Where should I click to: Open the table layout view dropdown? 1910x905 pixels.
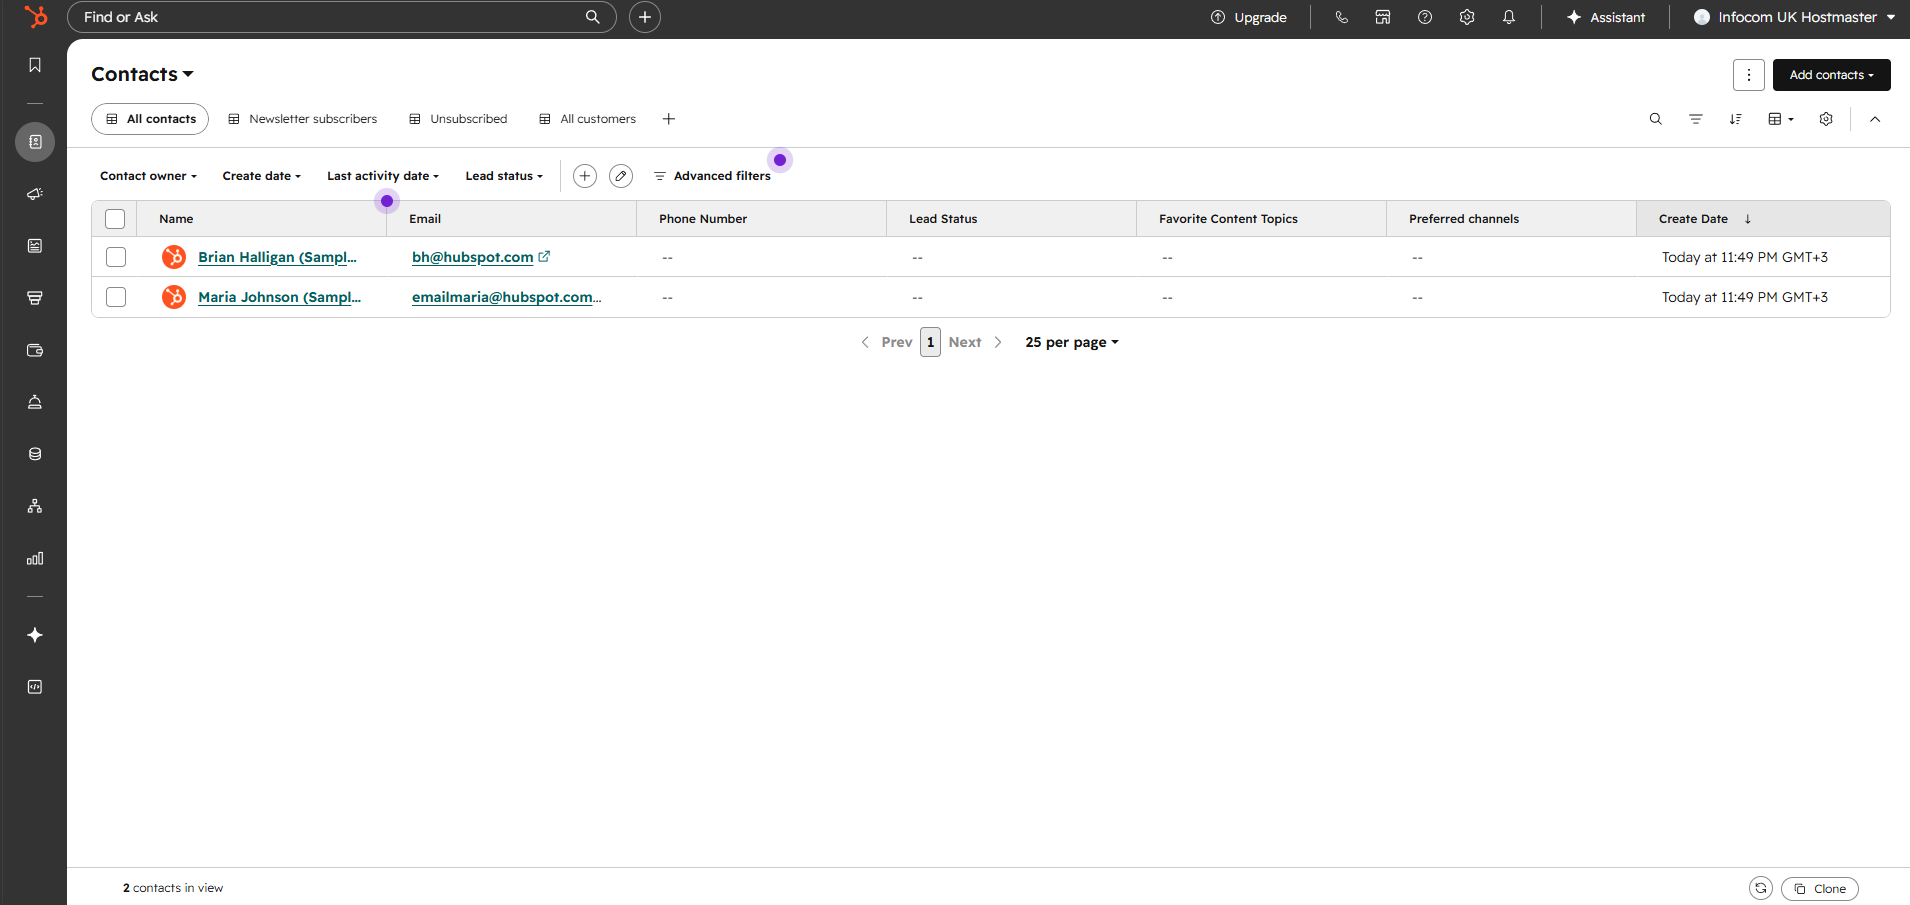[1781, 119]
